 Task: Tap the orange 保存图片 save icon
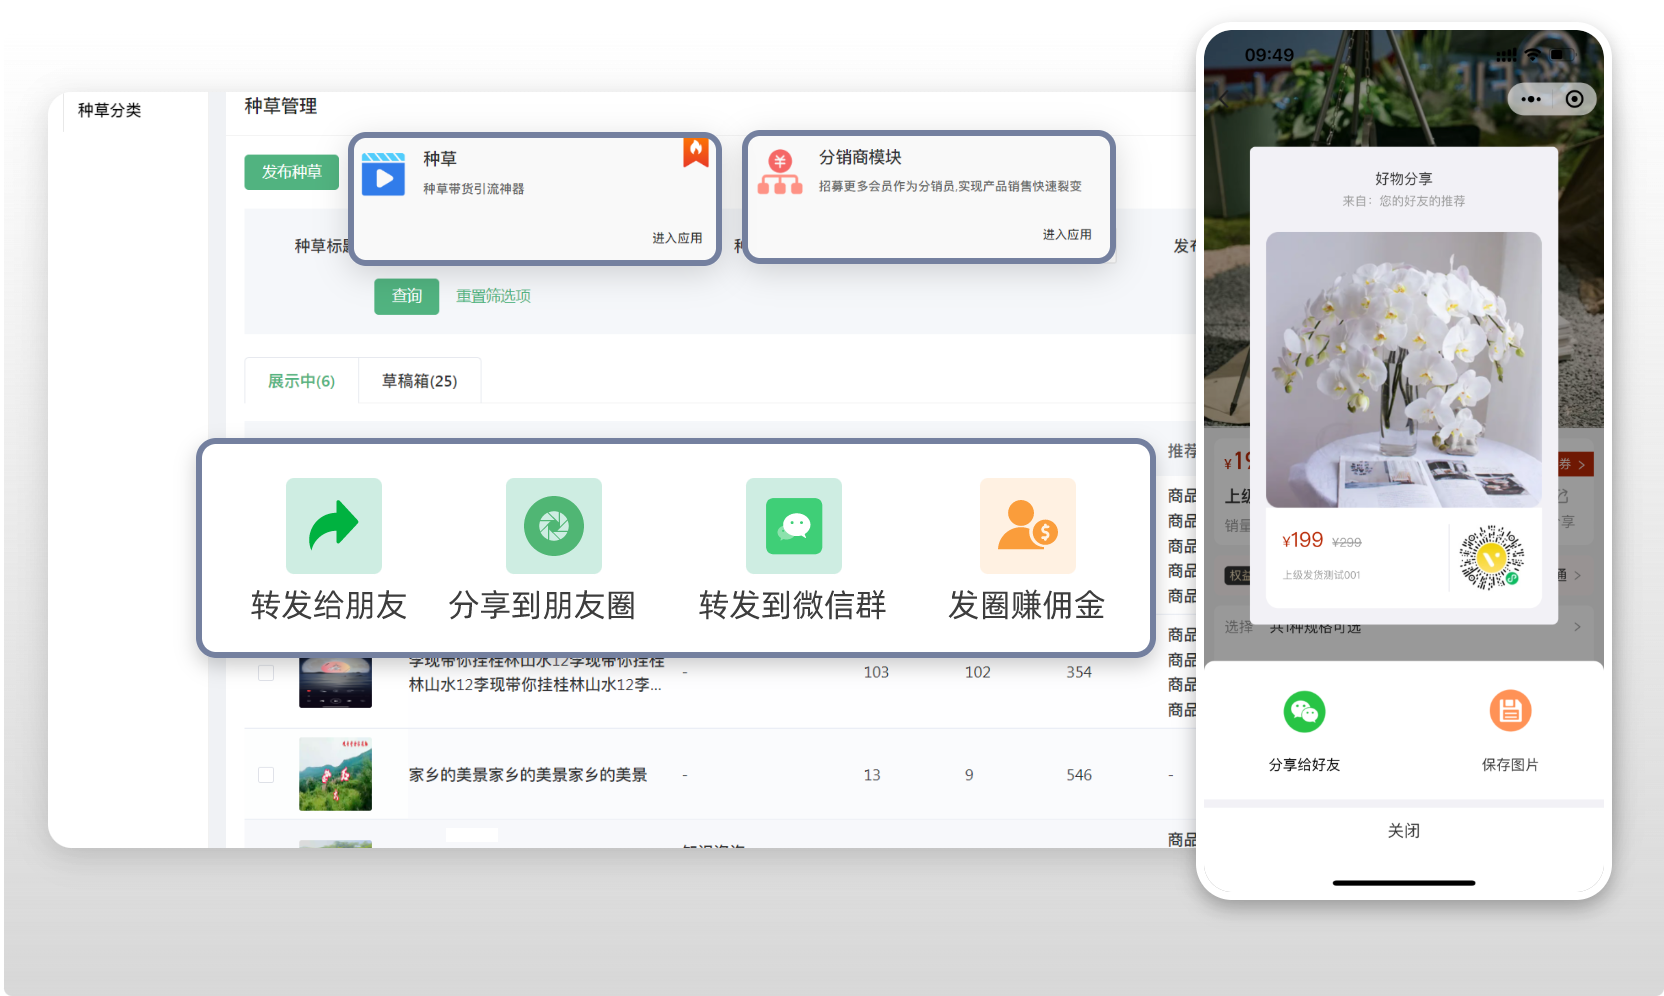click(x=1510, y=712)
